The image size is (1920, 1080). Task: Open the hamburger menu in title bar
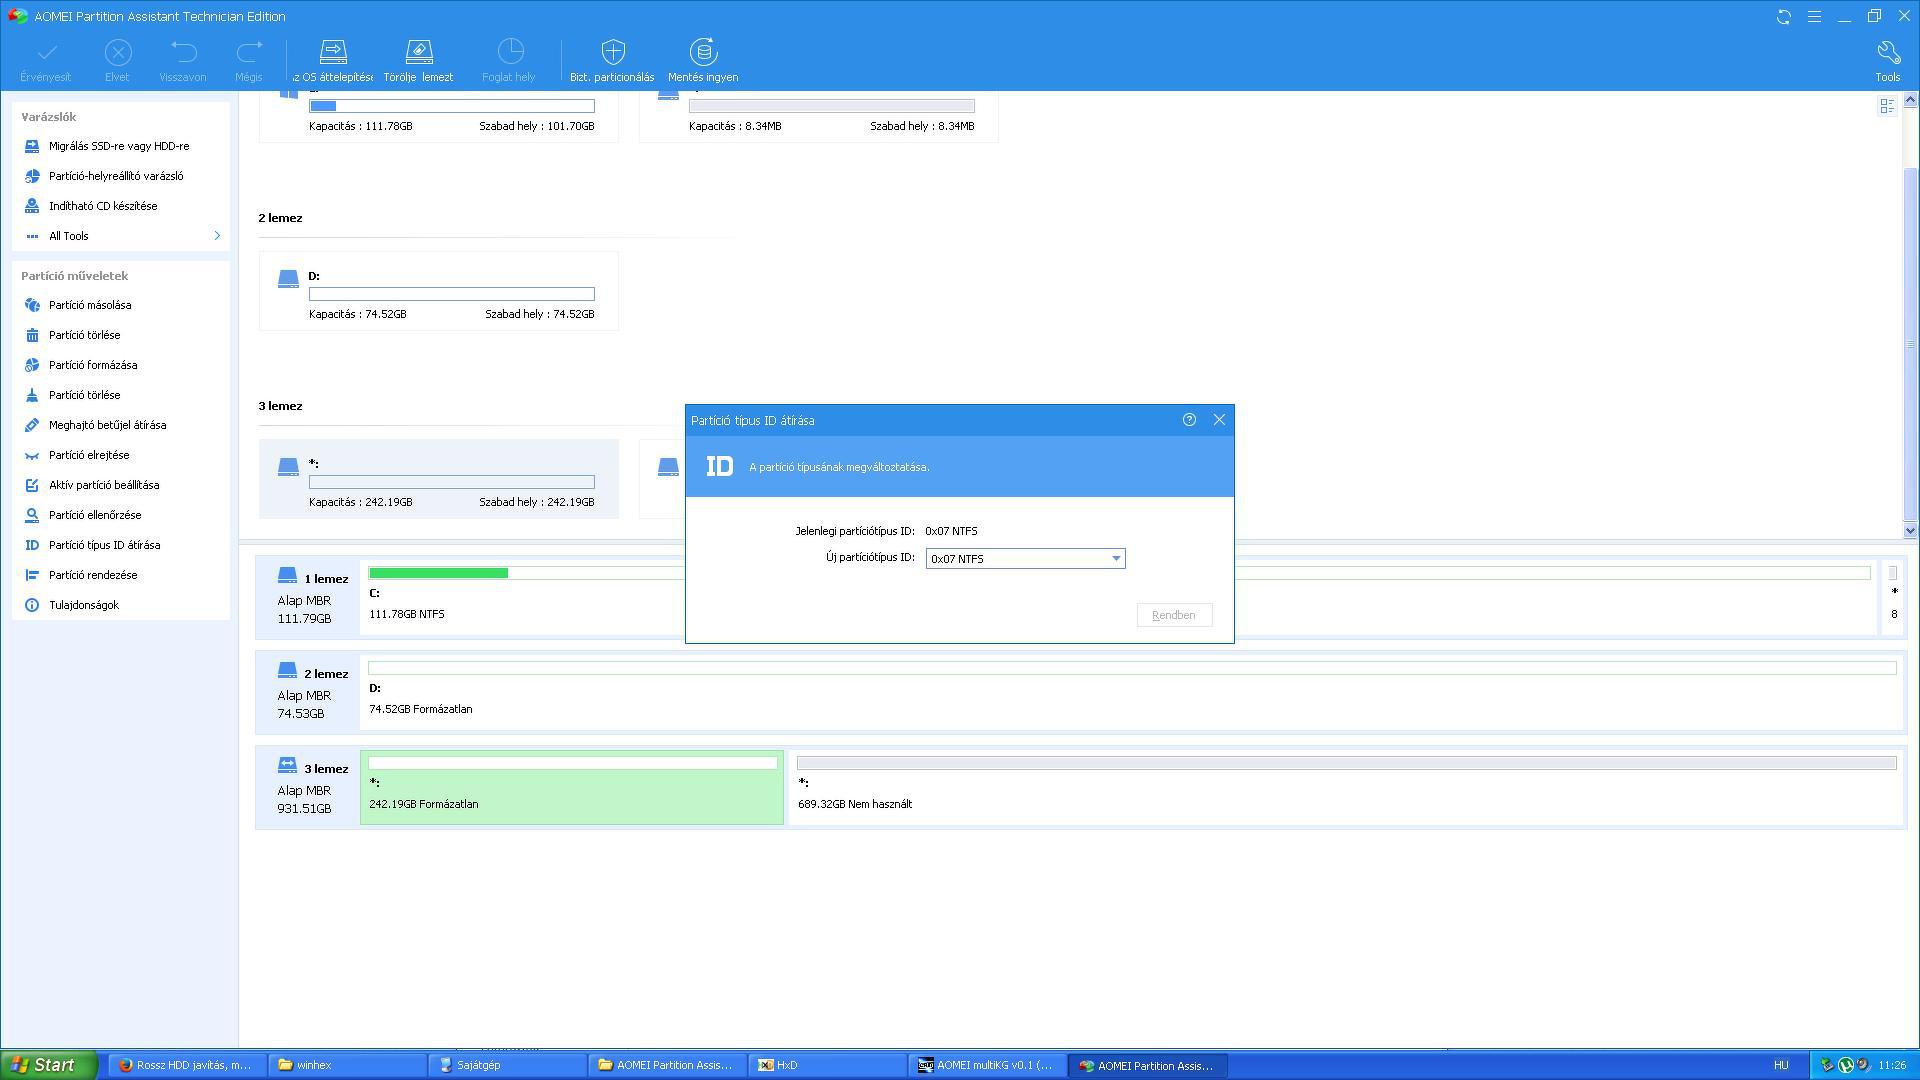[1814, 17]
